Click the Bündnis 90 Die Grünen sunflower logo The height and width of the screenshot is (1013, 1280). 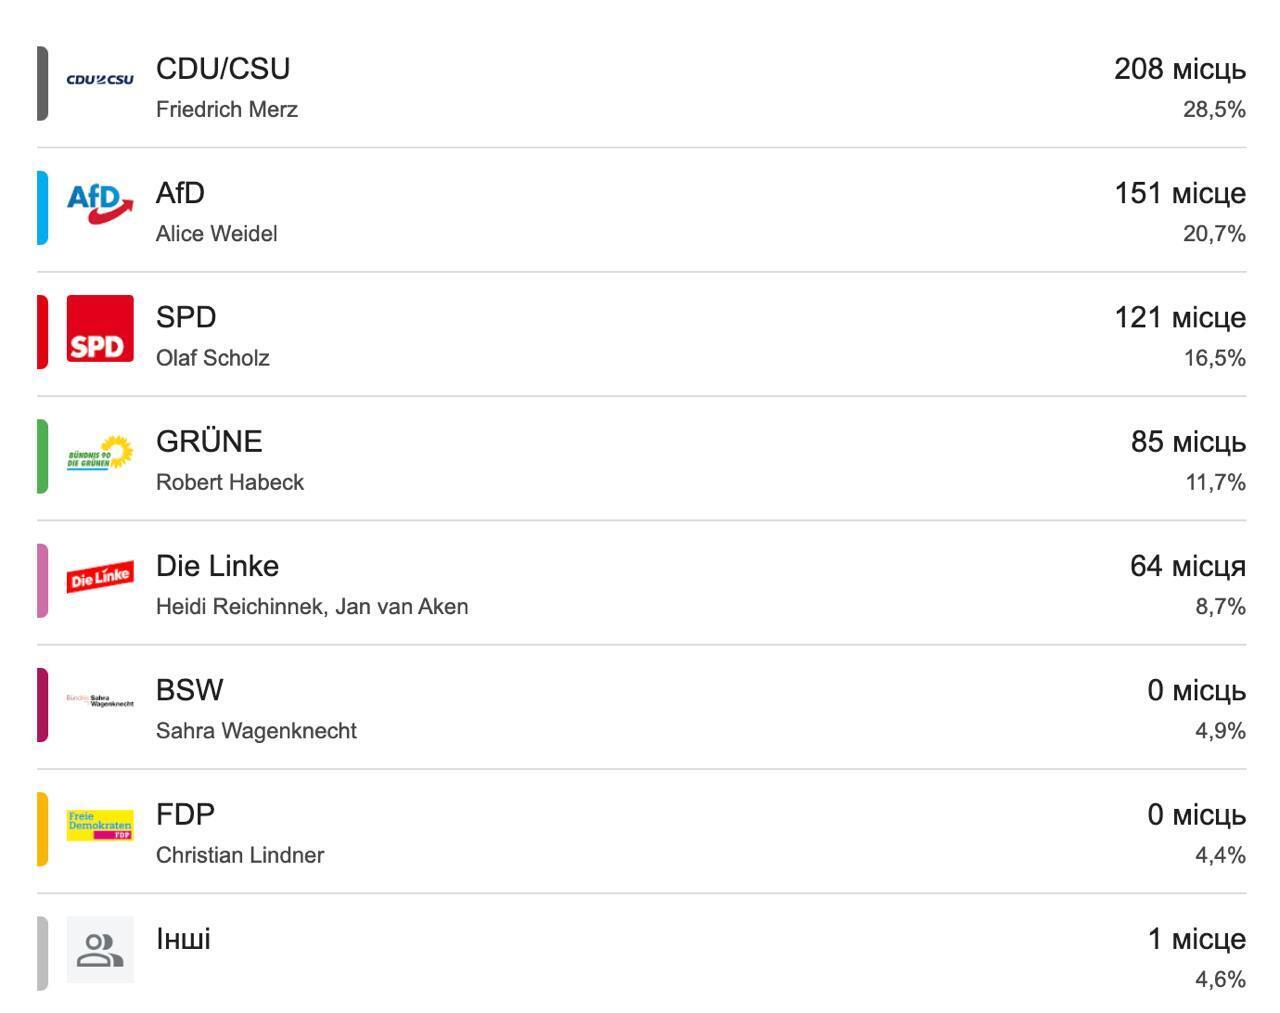(x=100, y=453)
